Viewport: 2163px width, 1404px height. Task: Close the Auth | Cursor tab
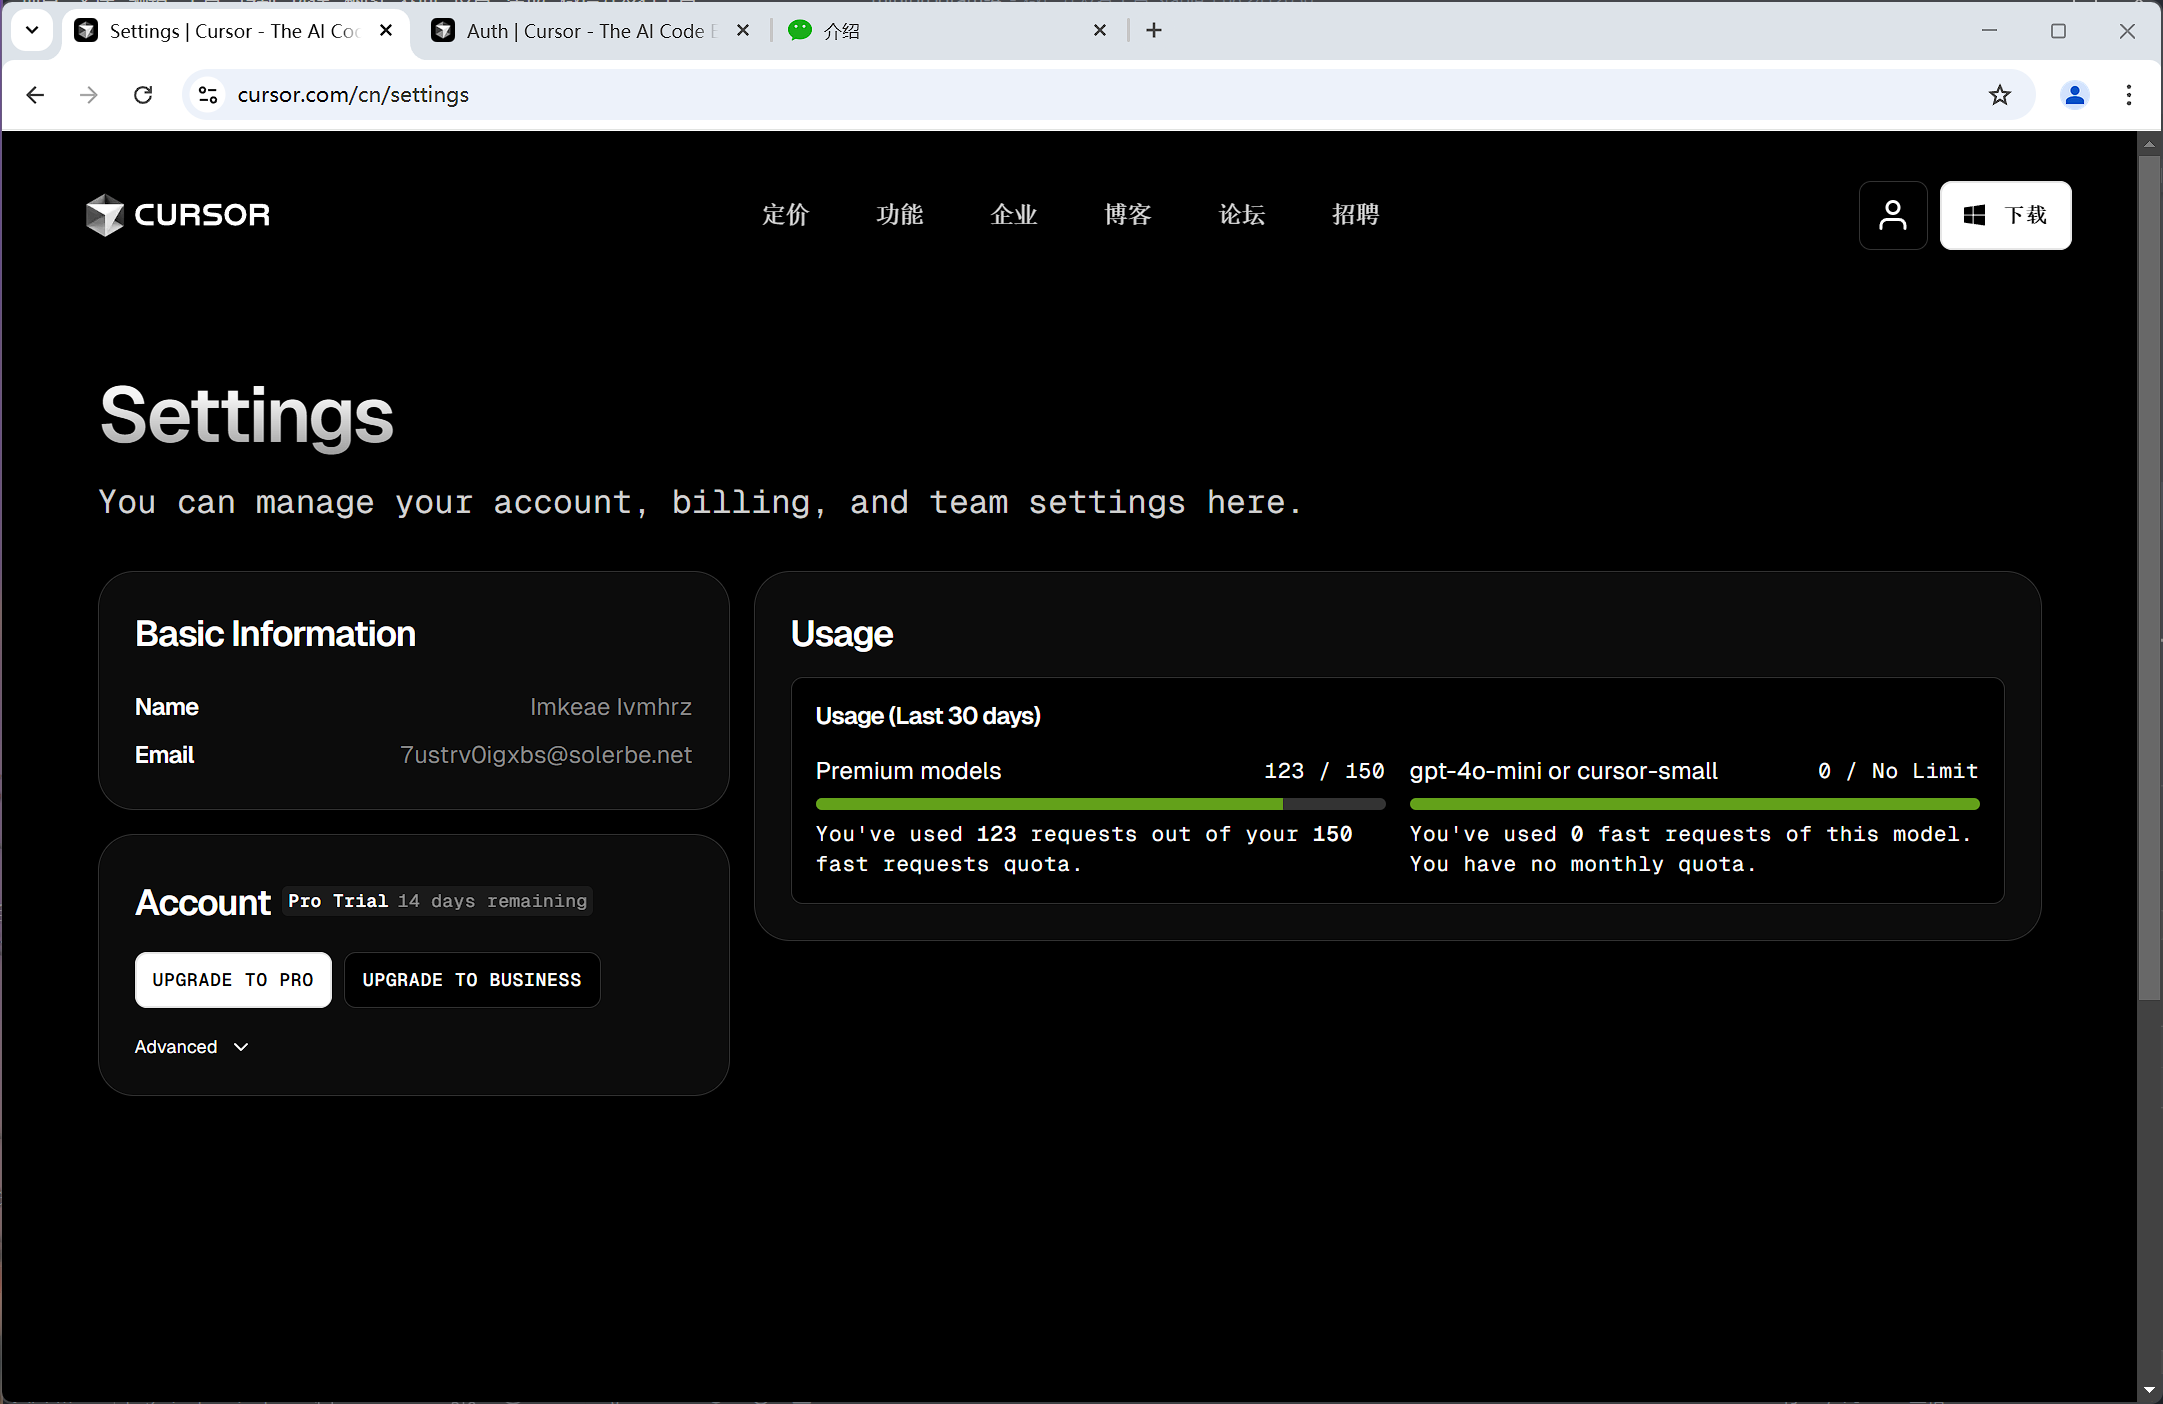pyautogui.click(x=743, y=31)
